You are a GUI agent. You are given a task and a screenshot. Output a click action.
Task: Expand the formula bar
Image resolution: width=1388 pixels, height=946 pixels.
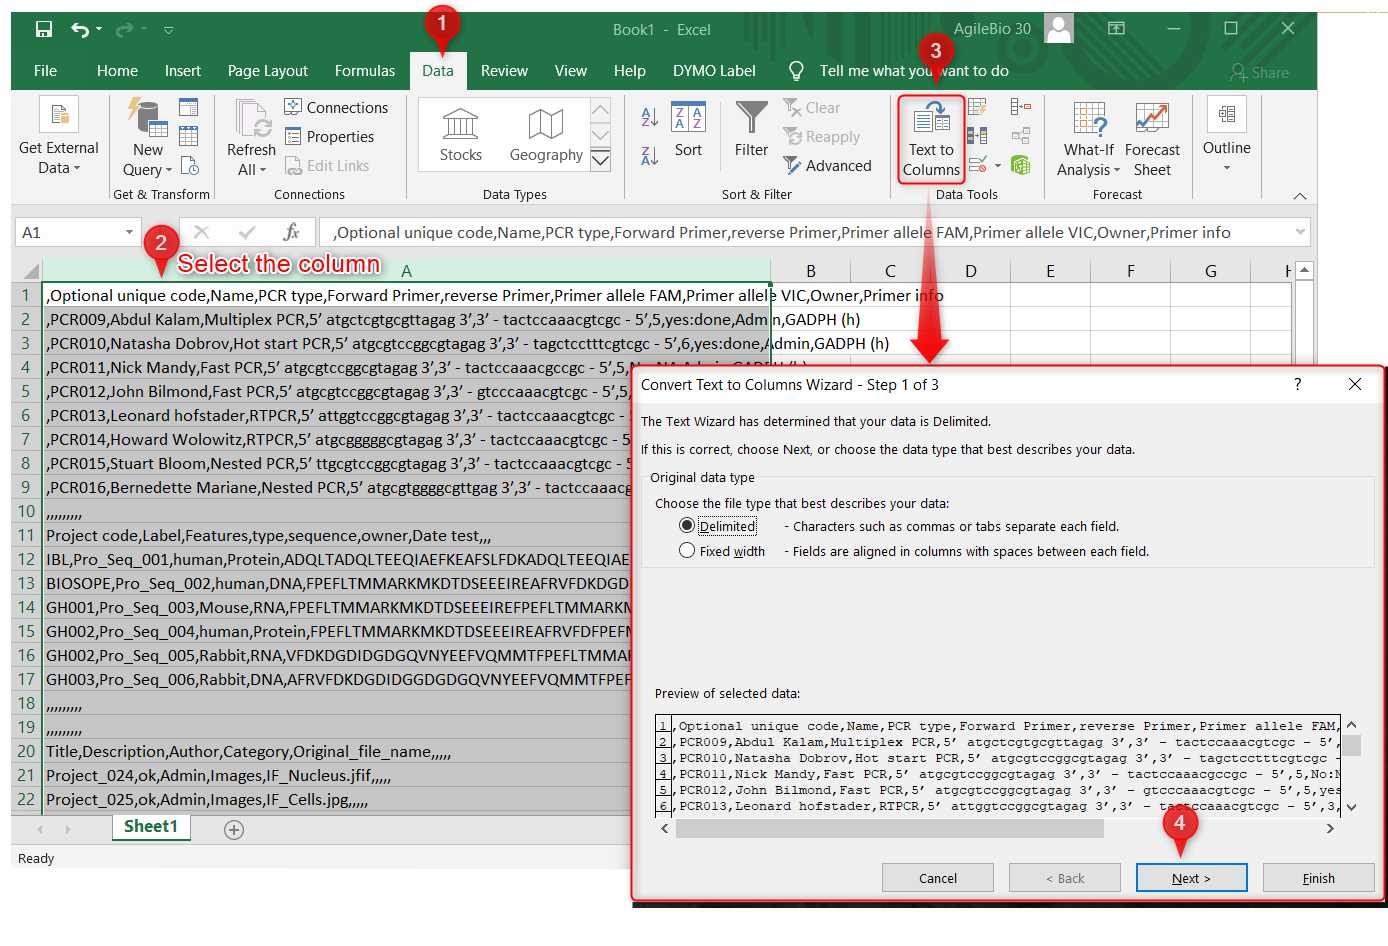(1301, 232)
